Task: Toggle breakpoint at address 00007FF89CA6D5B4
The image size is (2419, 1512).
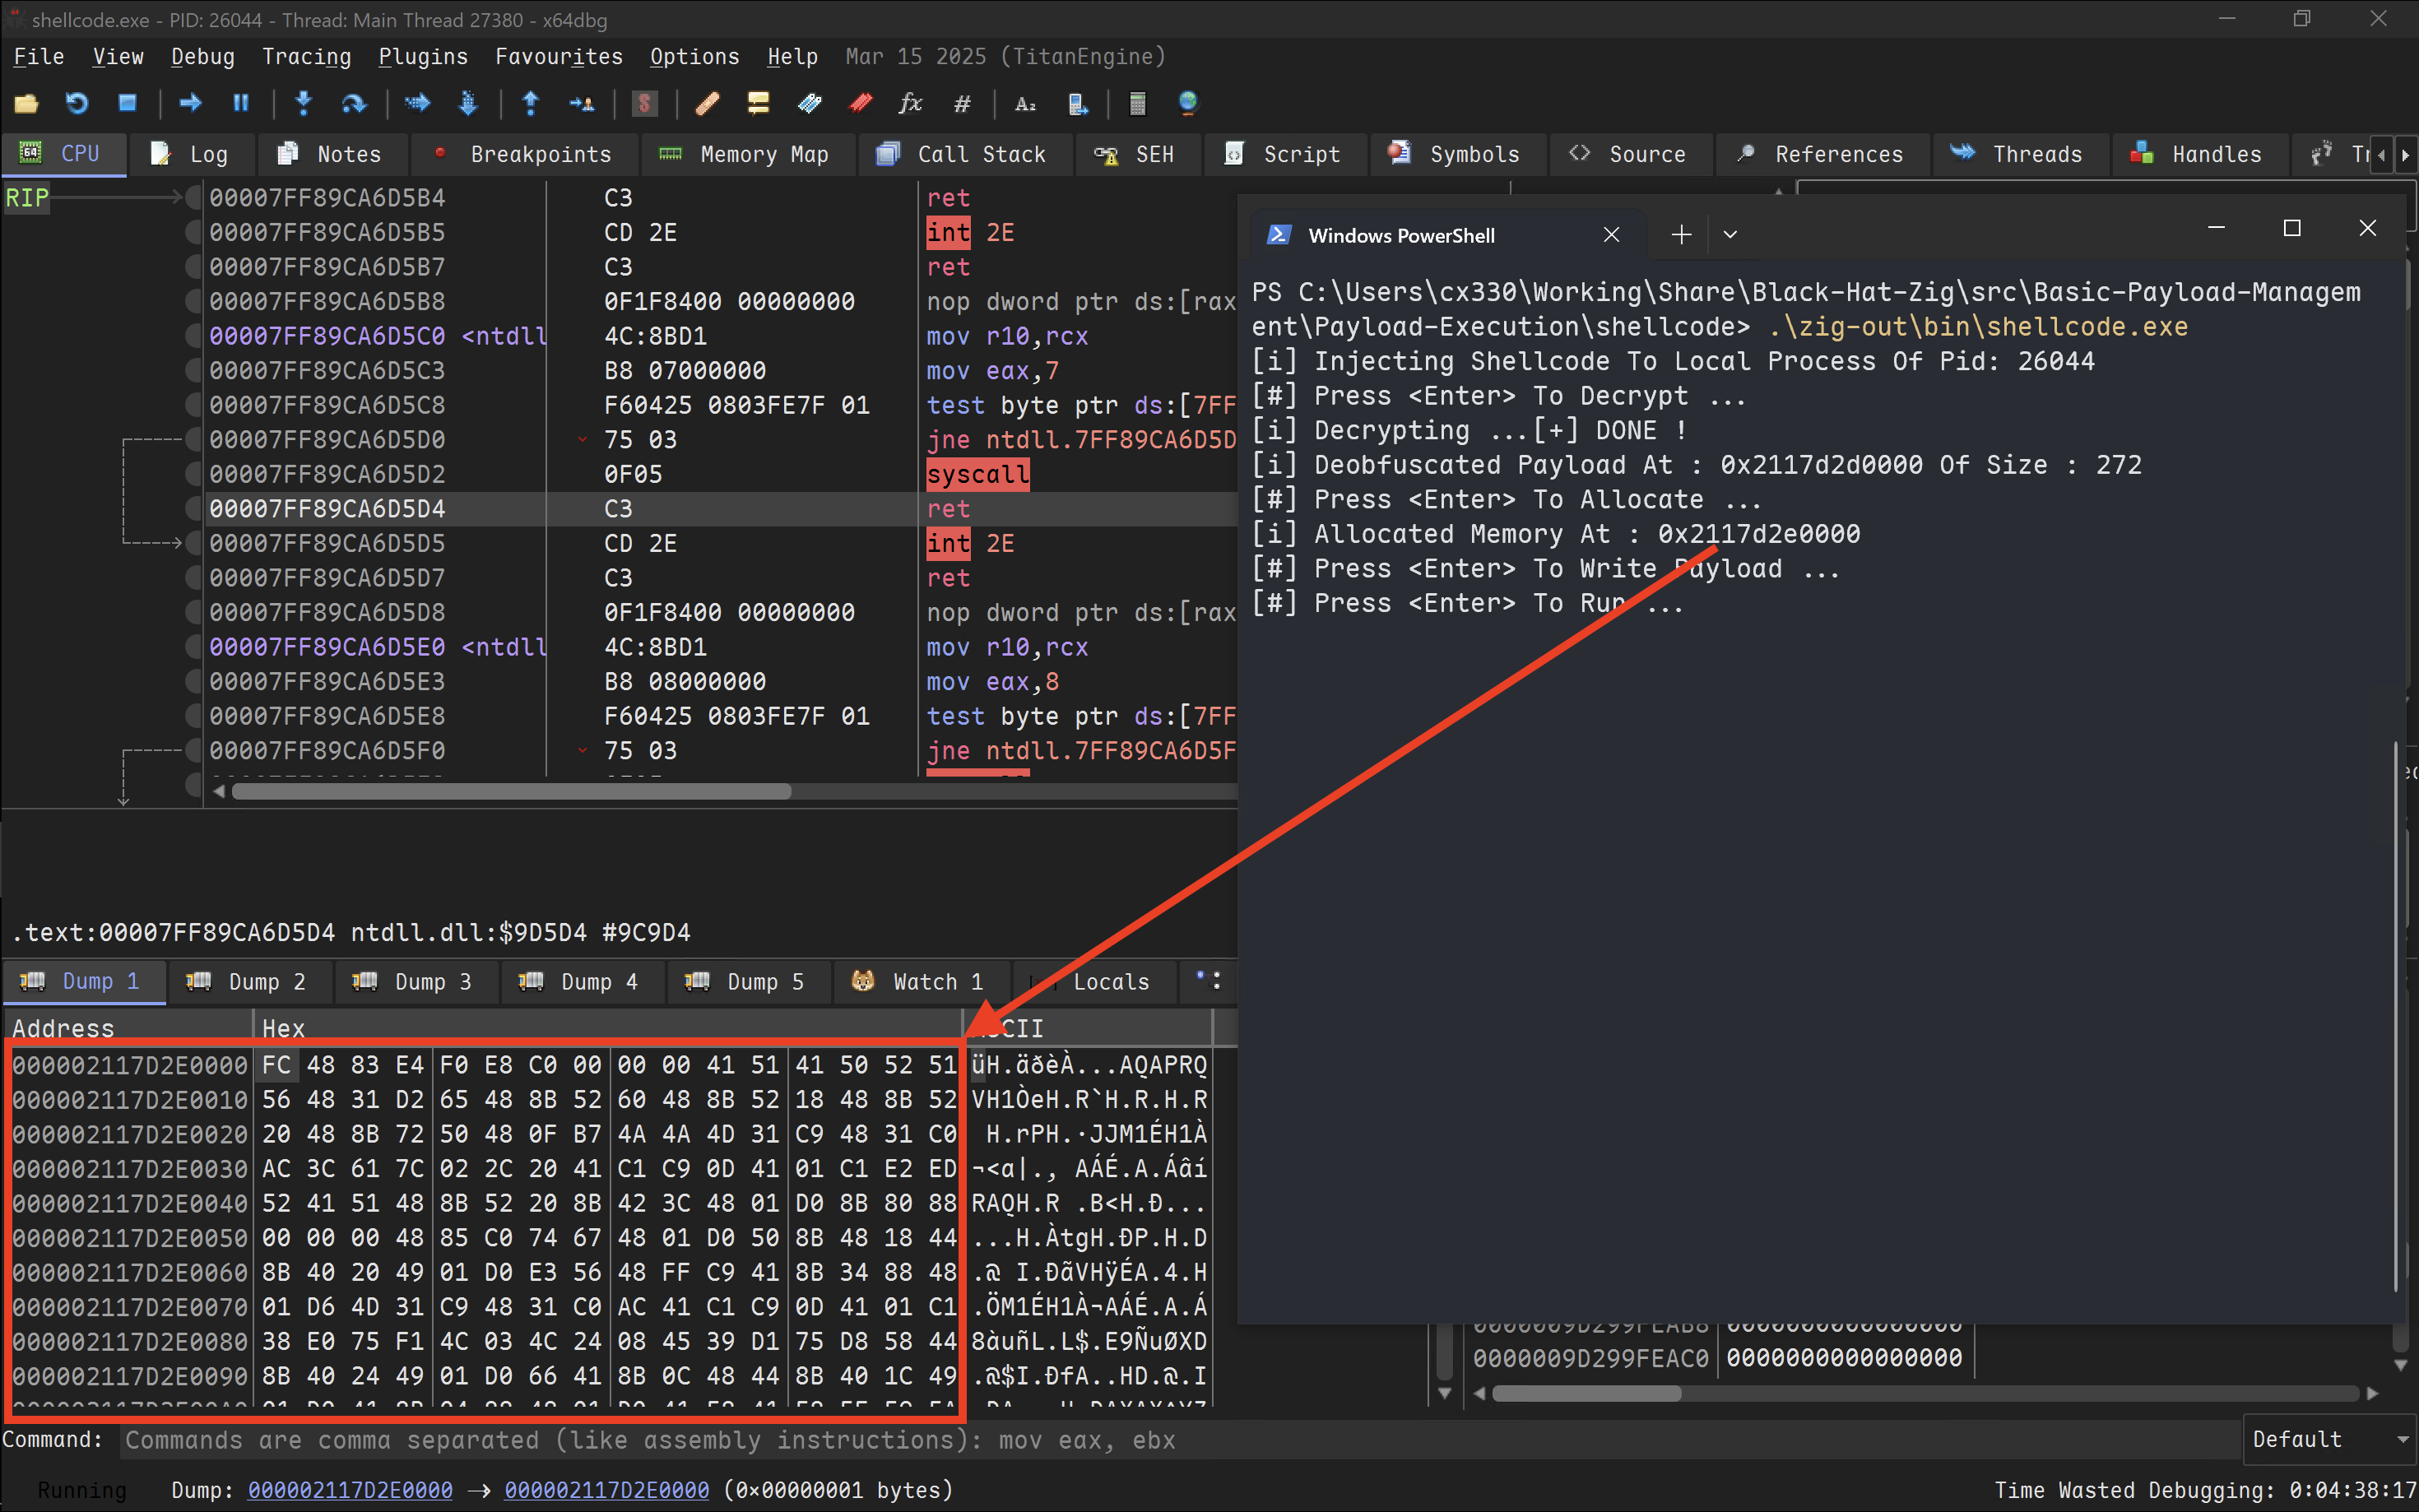Action: (x=194, y=198)
